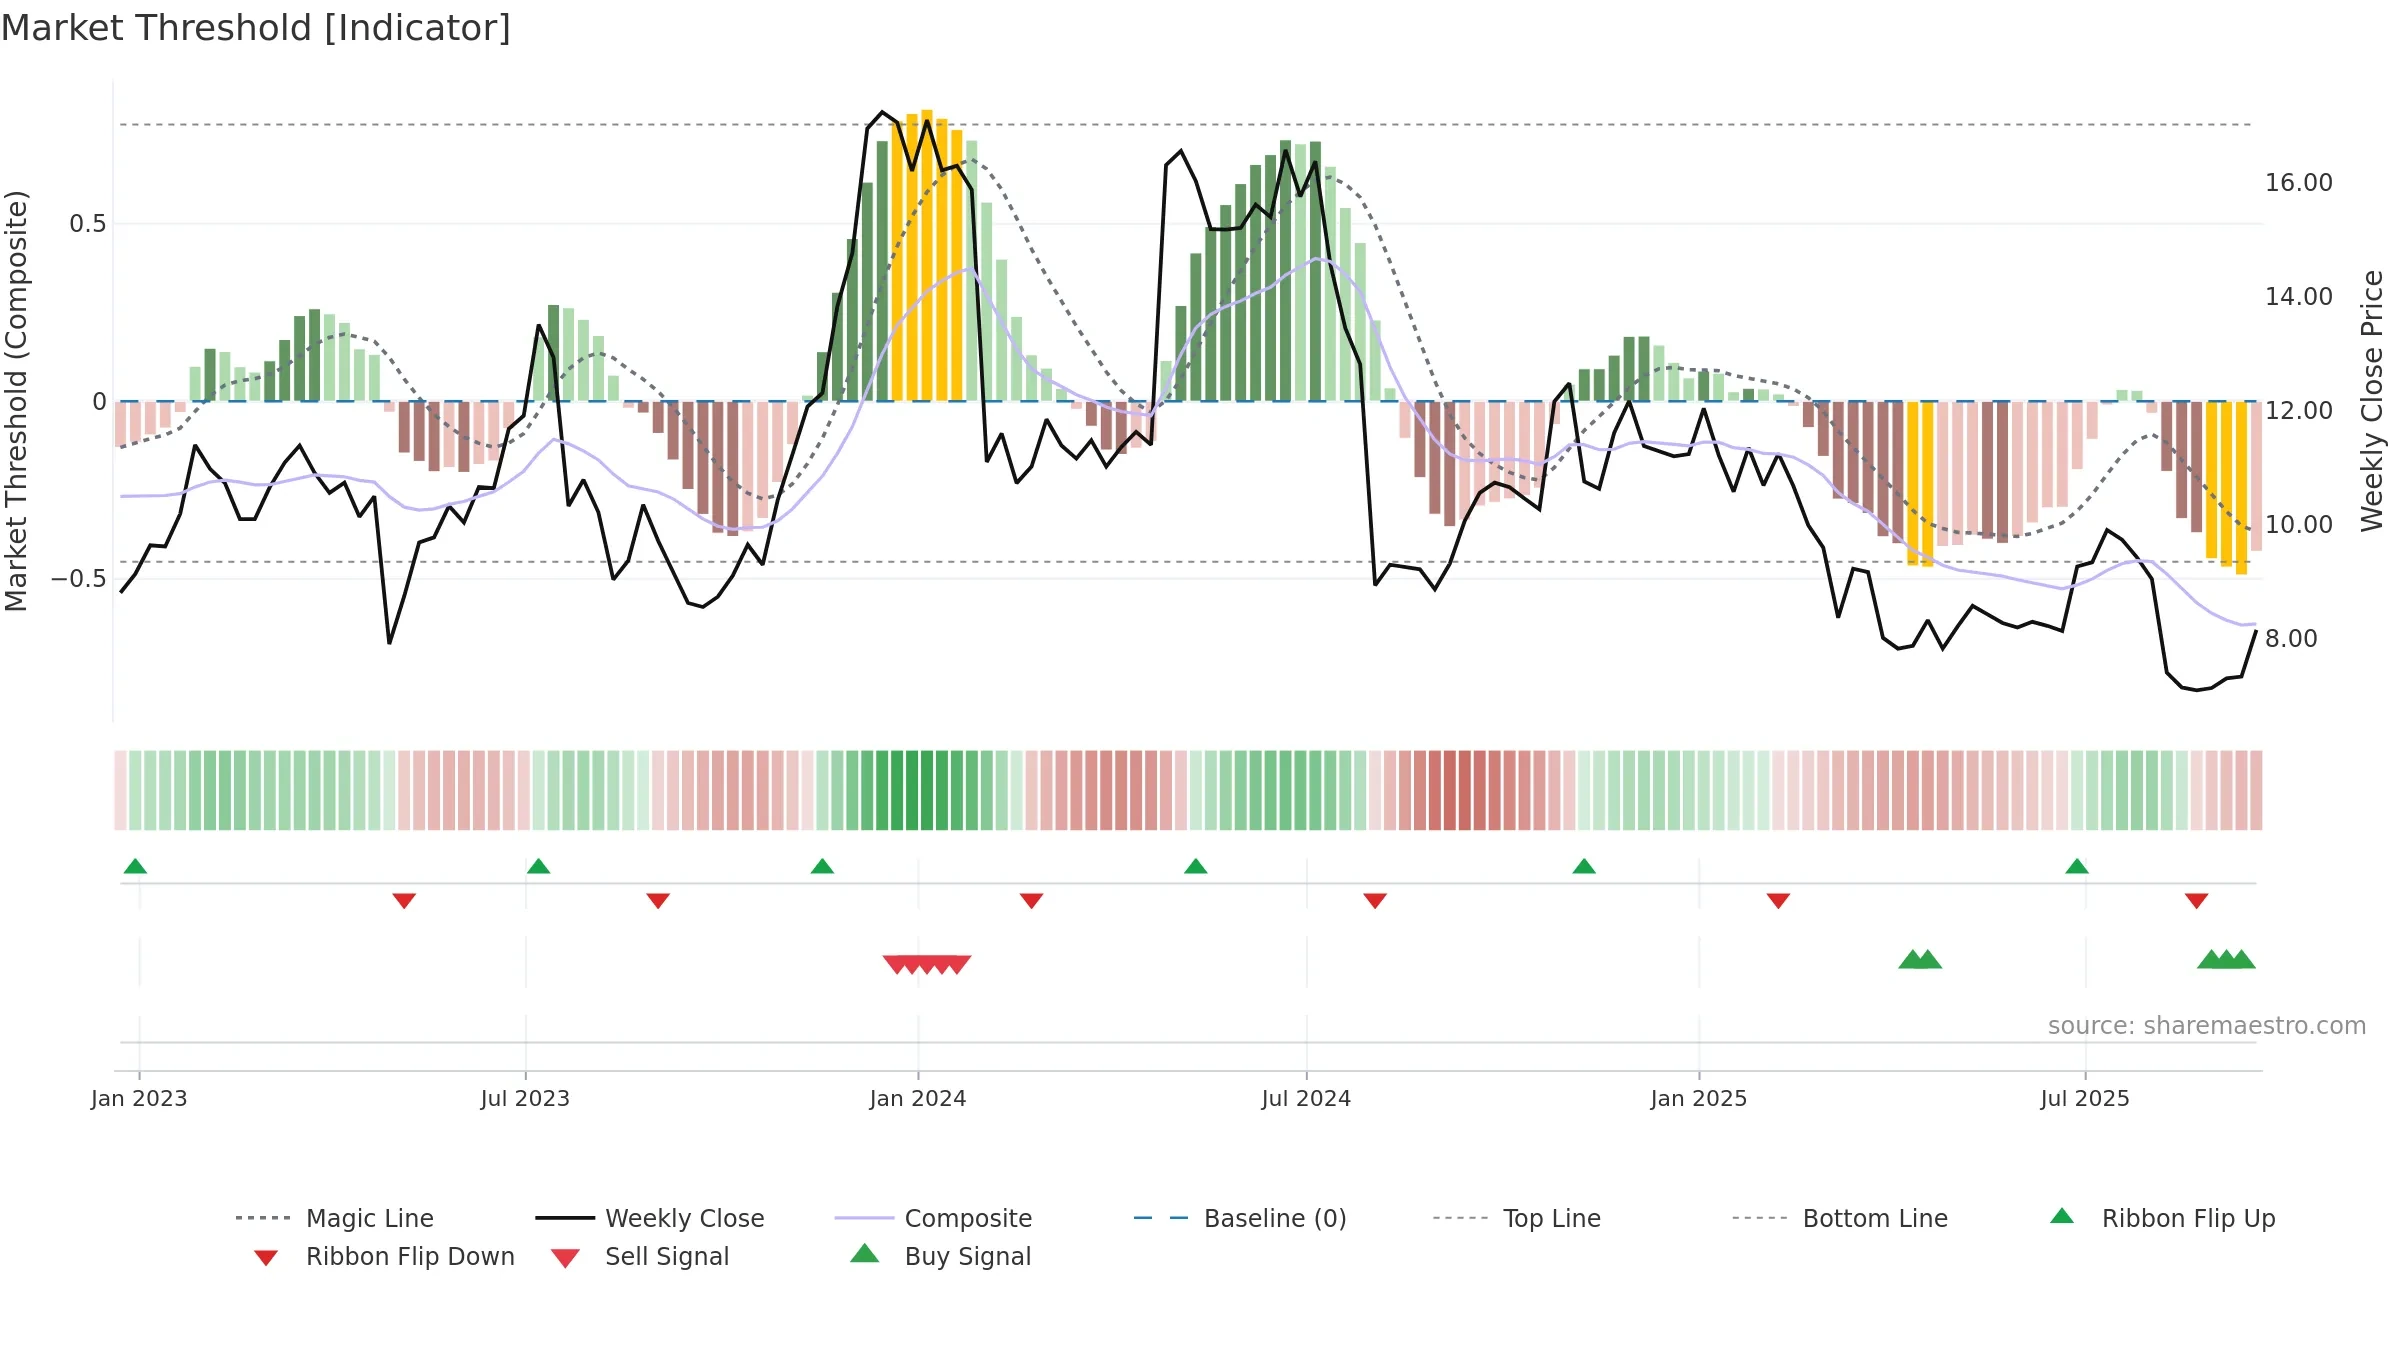
Task: Click the Market Threshold (Composite) axis title
Action: [16, 400]
